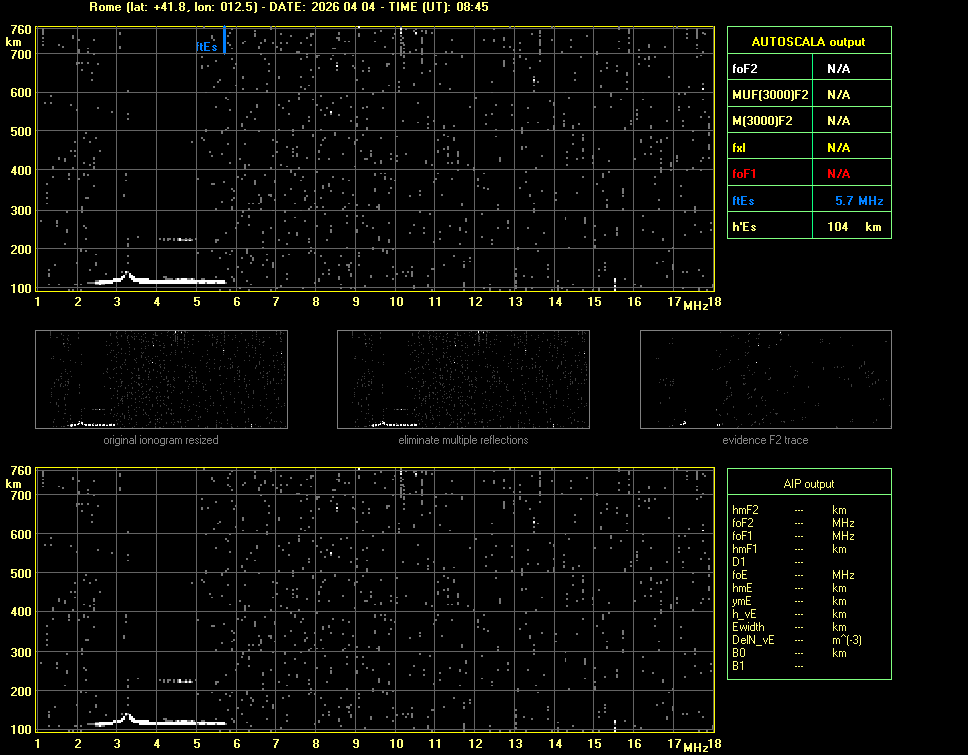
Task: Click the 'original ionogram resized' thumbnail
Action: click(161, 379)
